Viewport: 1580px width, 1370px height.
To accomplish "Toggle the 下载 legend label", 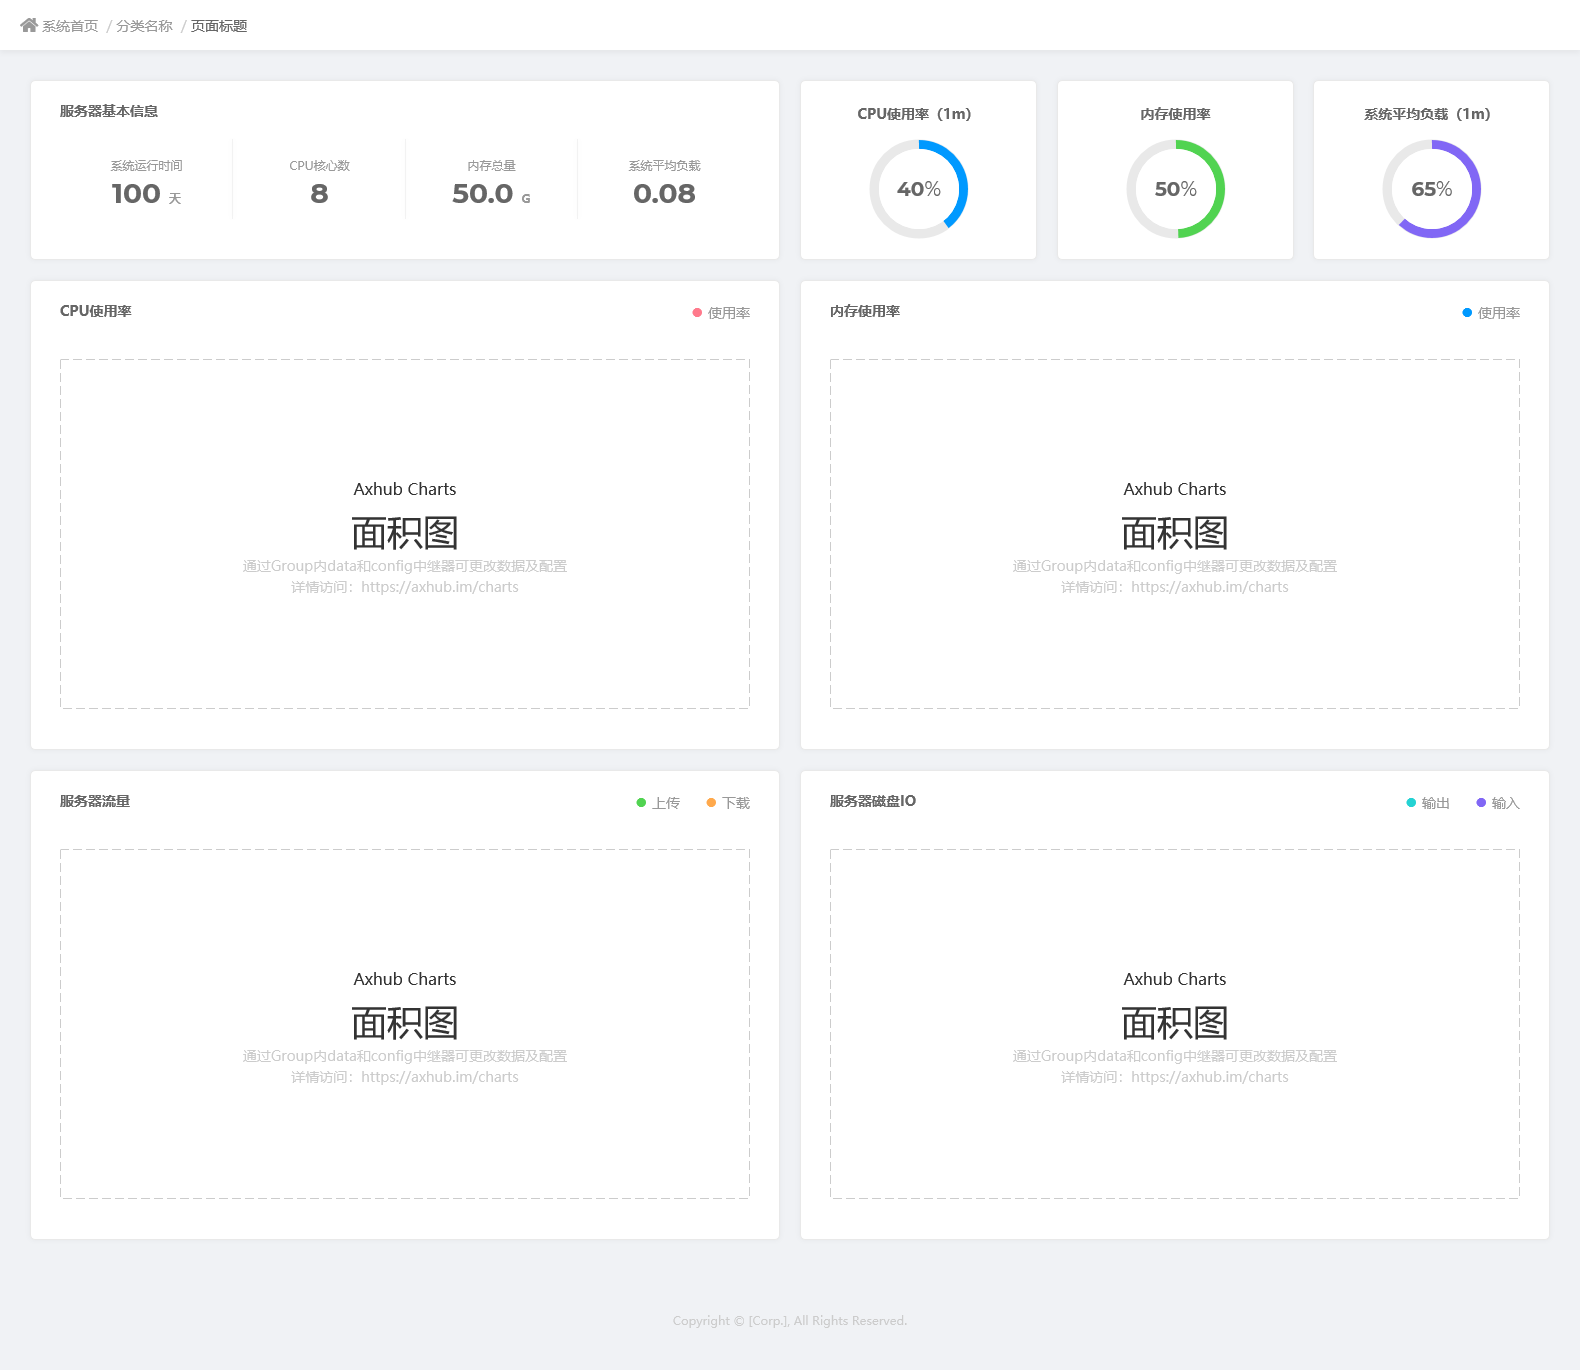I will coord(736,803).
